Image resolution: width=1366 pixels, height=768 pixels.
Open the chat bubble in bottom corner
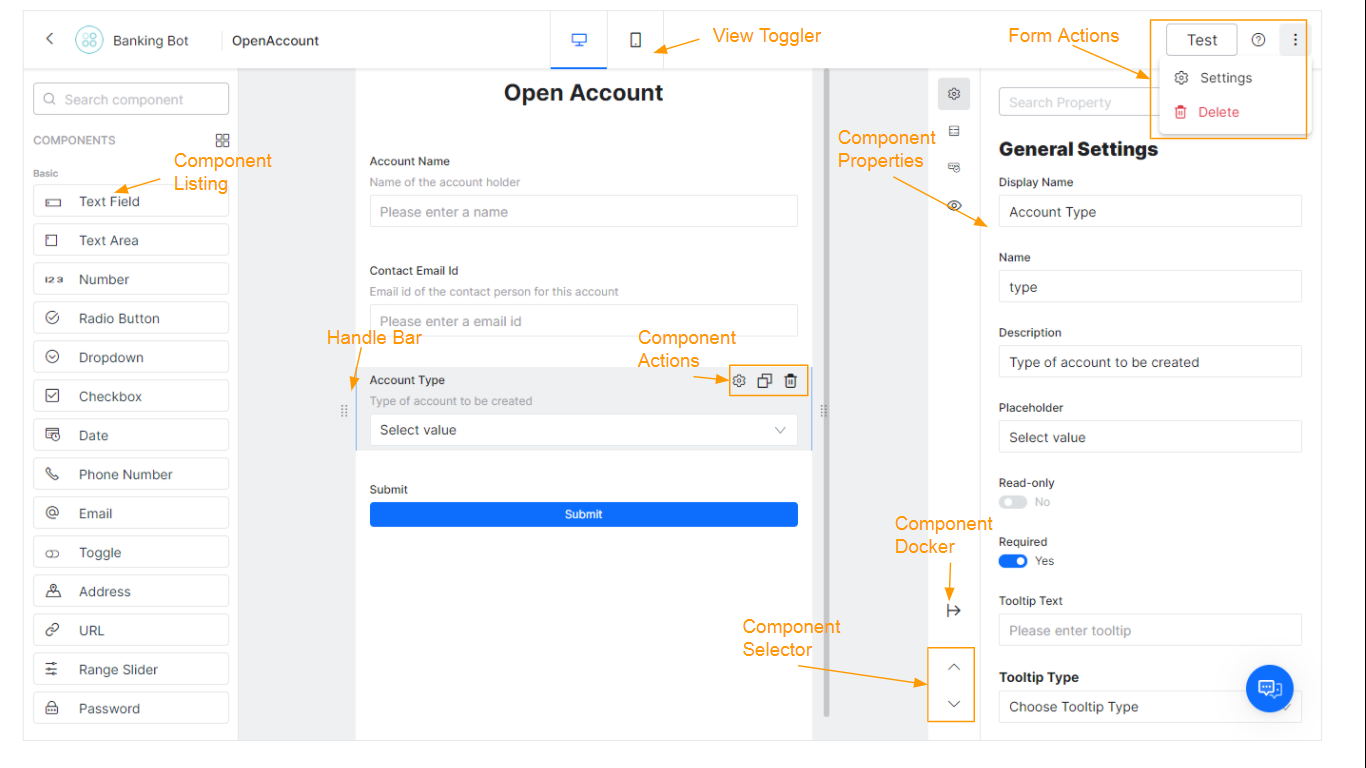[x=1269, y=689]
